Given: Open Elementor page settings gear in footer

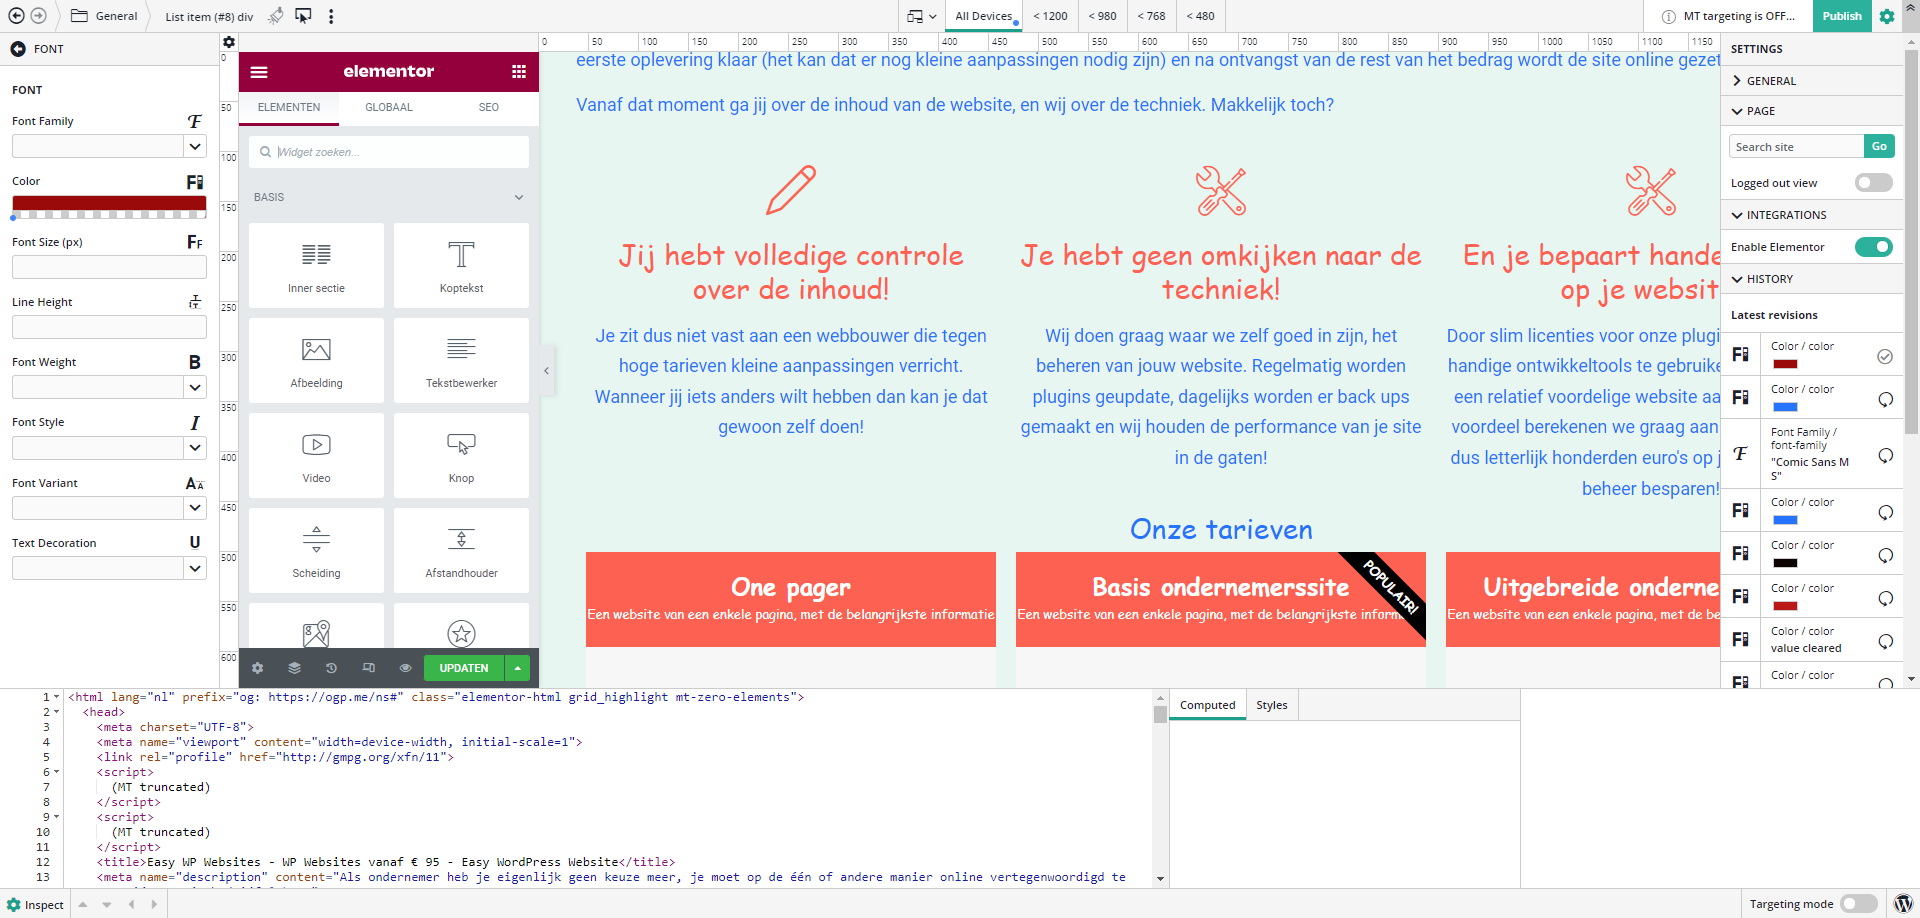Looking at the screenshot, I should [x=257, y=668].
